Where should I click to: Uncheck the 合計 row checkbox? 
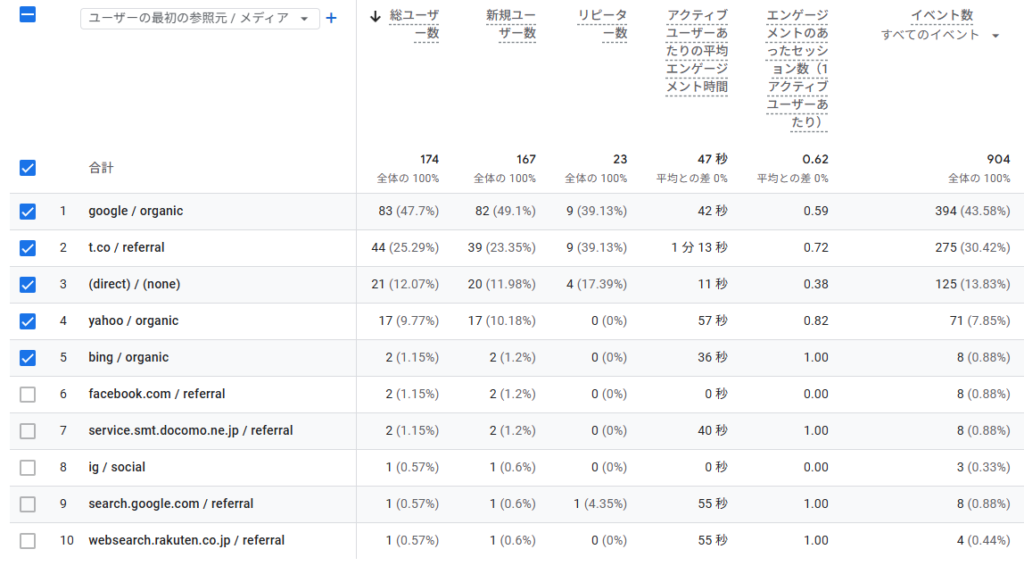[27, 168]
